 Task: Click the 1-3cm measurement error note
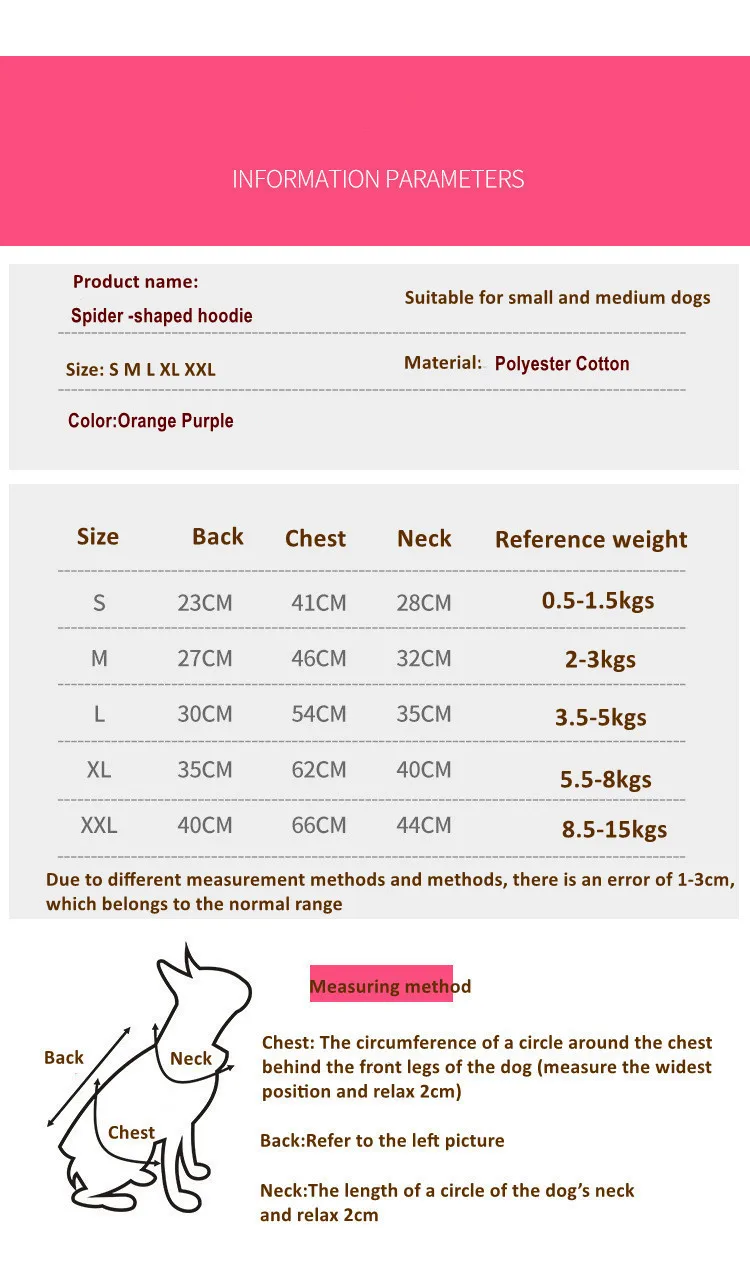click(x=390, y=891)
